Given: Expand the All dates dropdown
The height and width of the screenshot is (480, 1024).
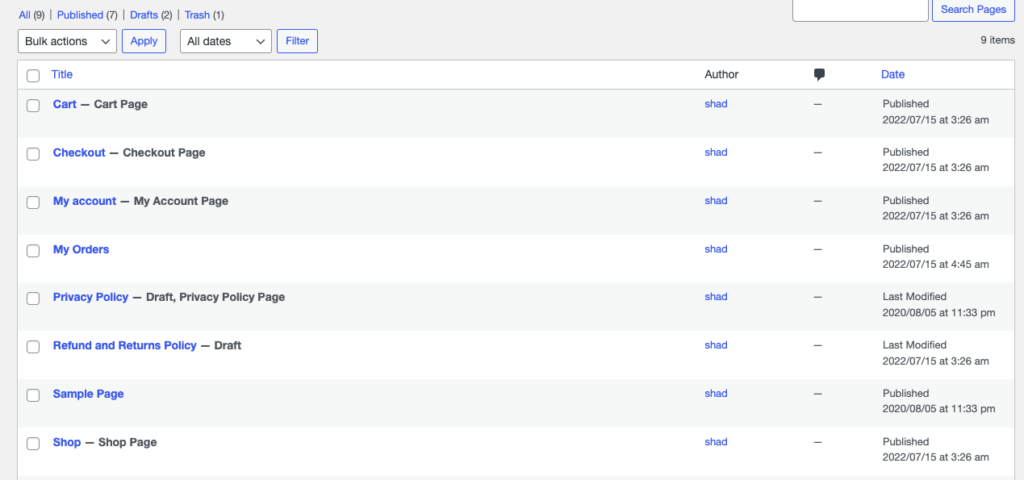Looking at the screenshot, I should tap(226, 41).
